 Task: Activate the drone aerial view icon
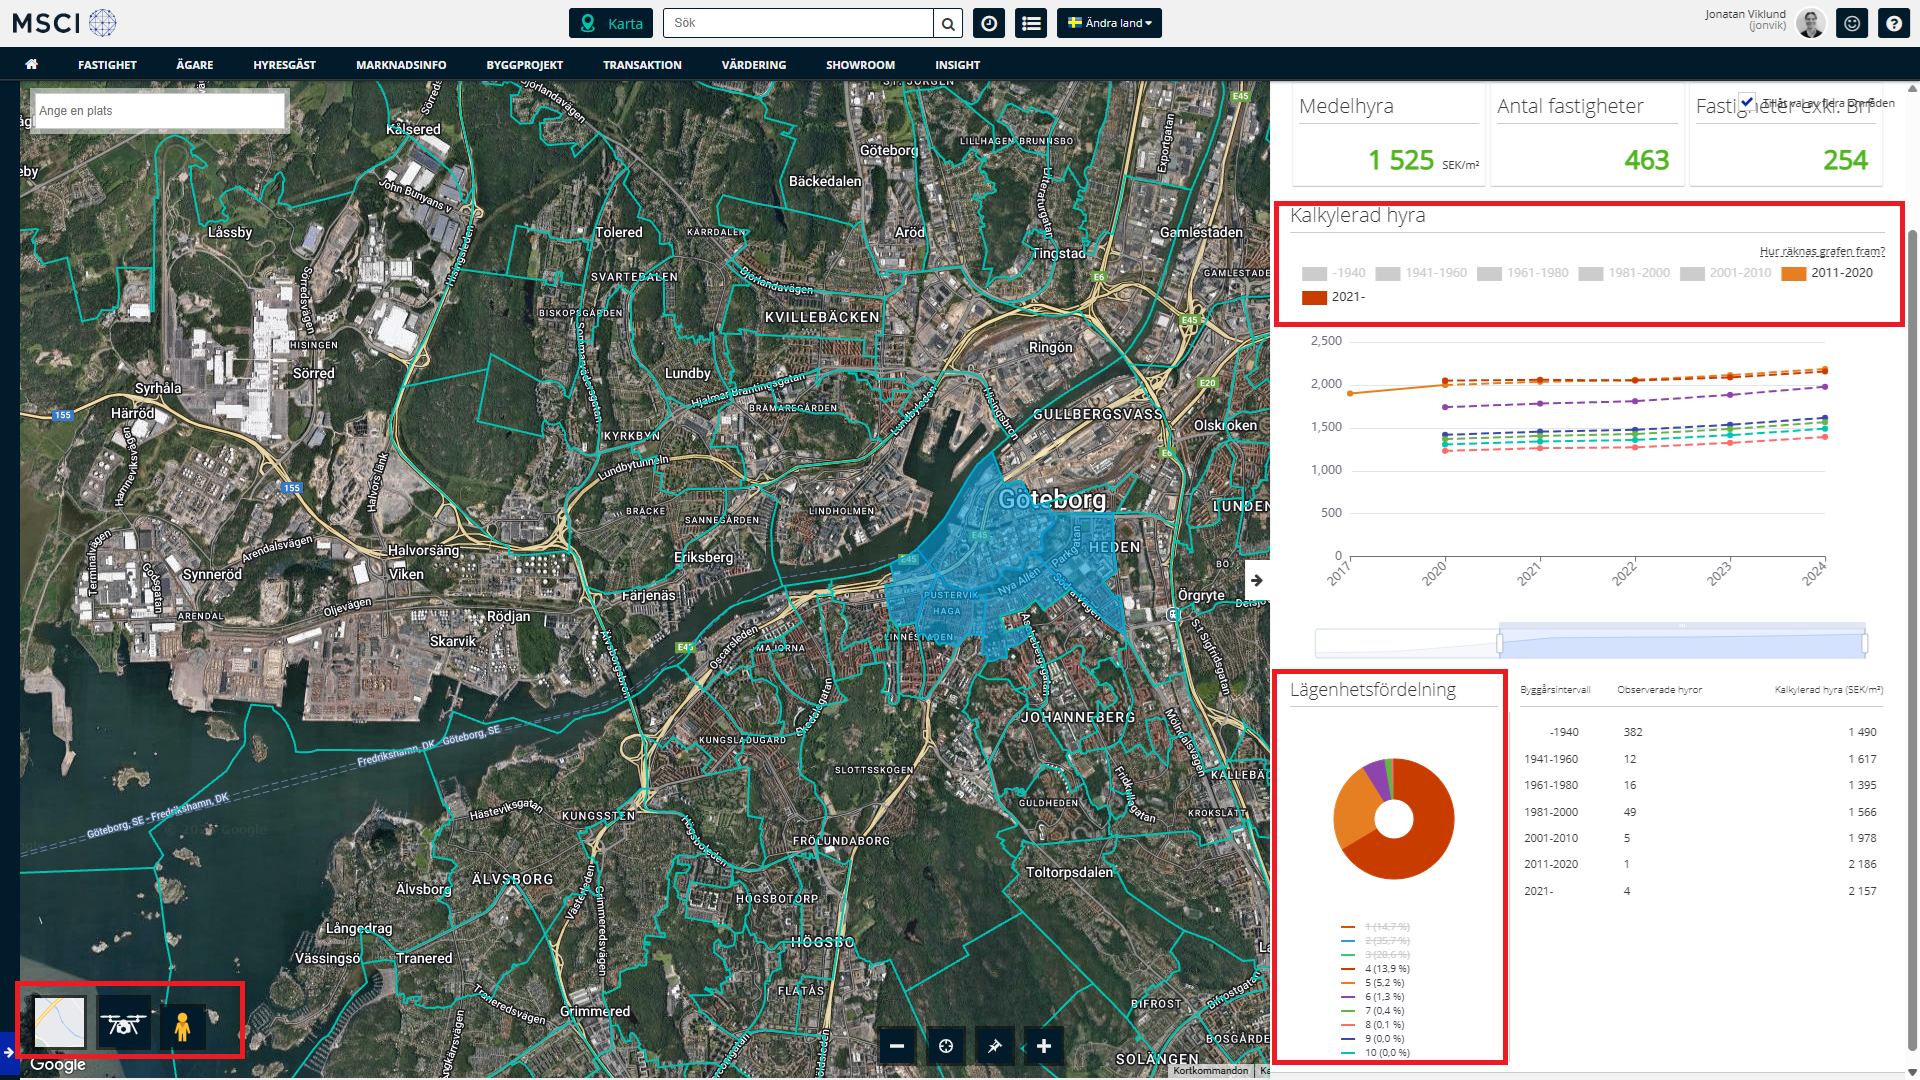tap(124, 1024)
